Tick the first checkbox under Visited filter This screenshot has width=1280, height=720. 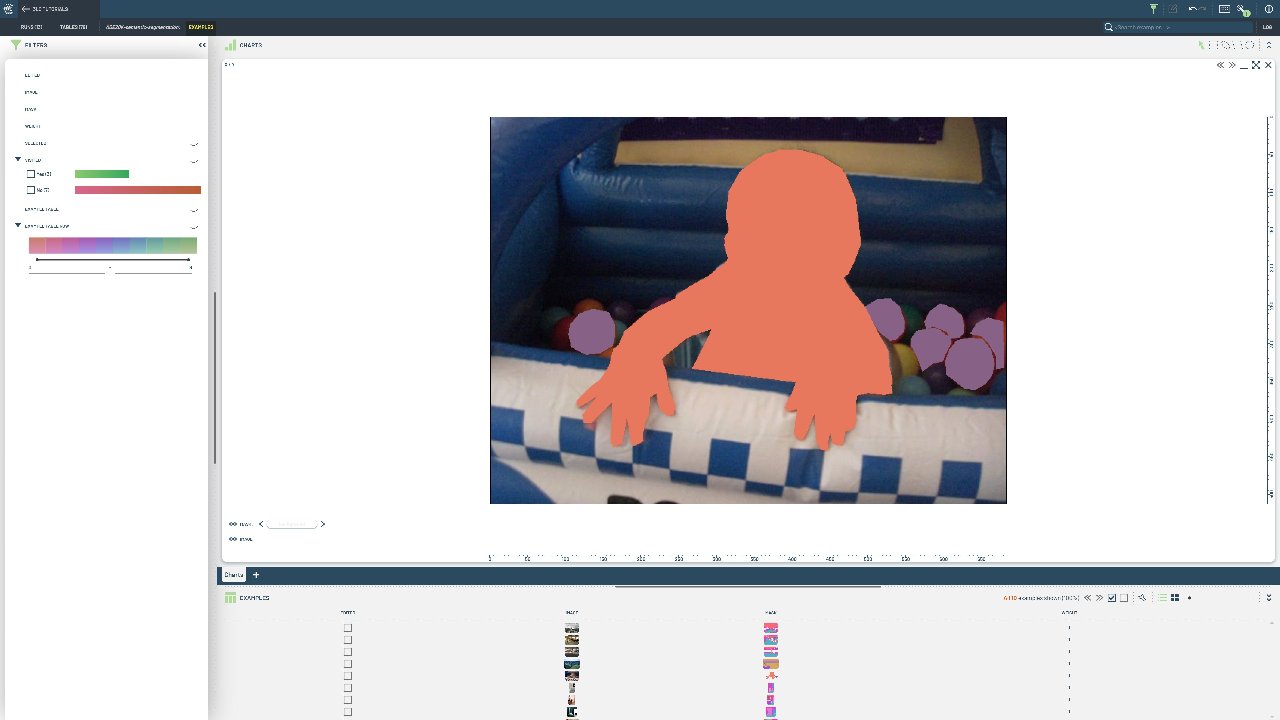(x=31, y=174)
